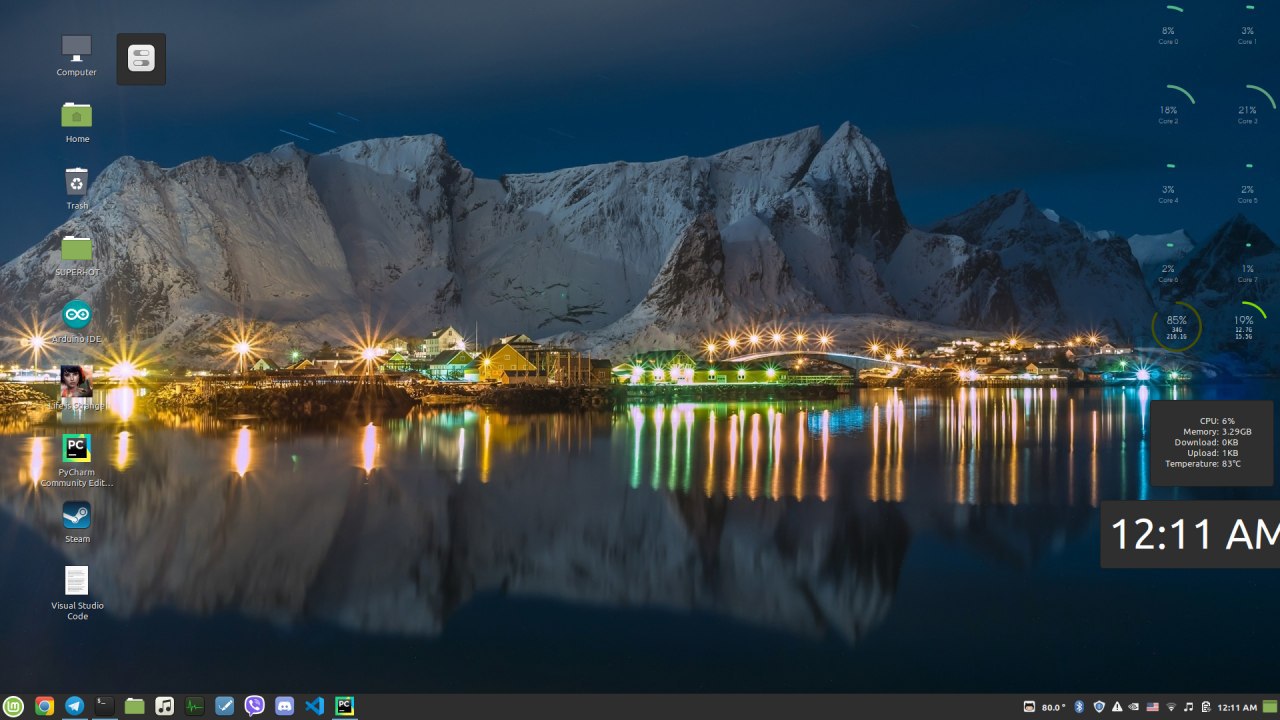Viewport: 1280px width, 720px height.
Task: Click the Core 5 usage gauge
Action: pos(1248,183)
